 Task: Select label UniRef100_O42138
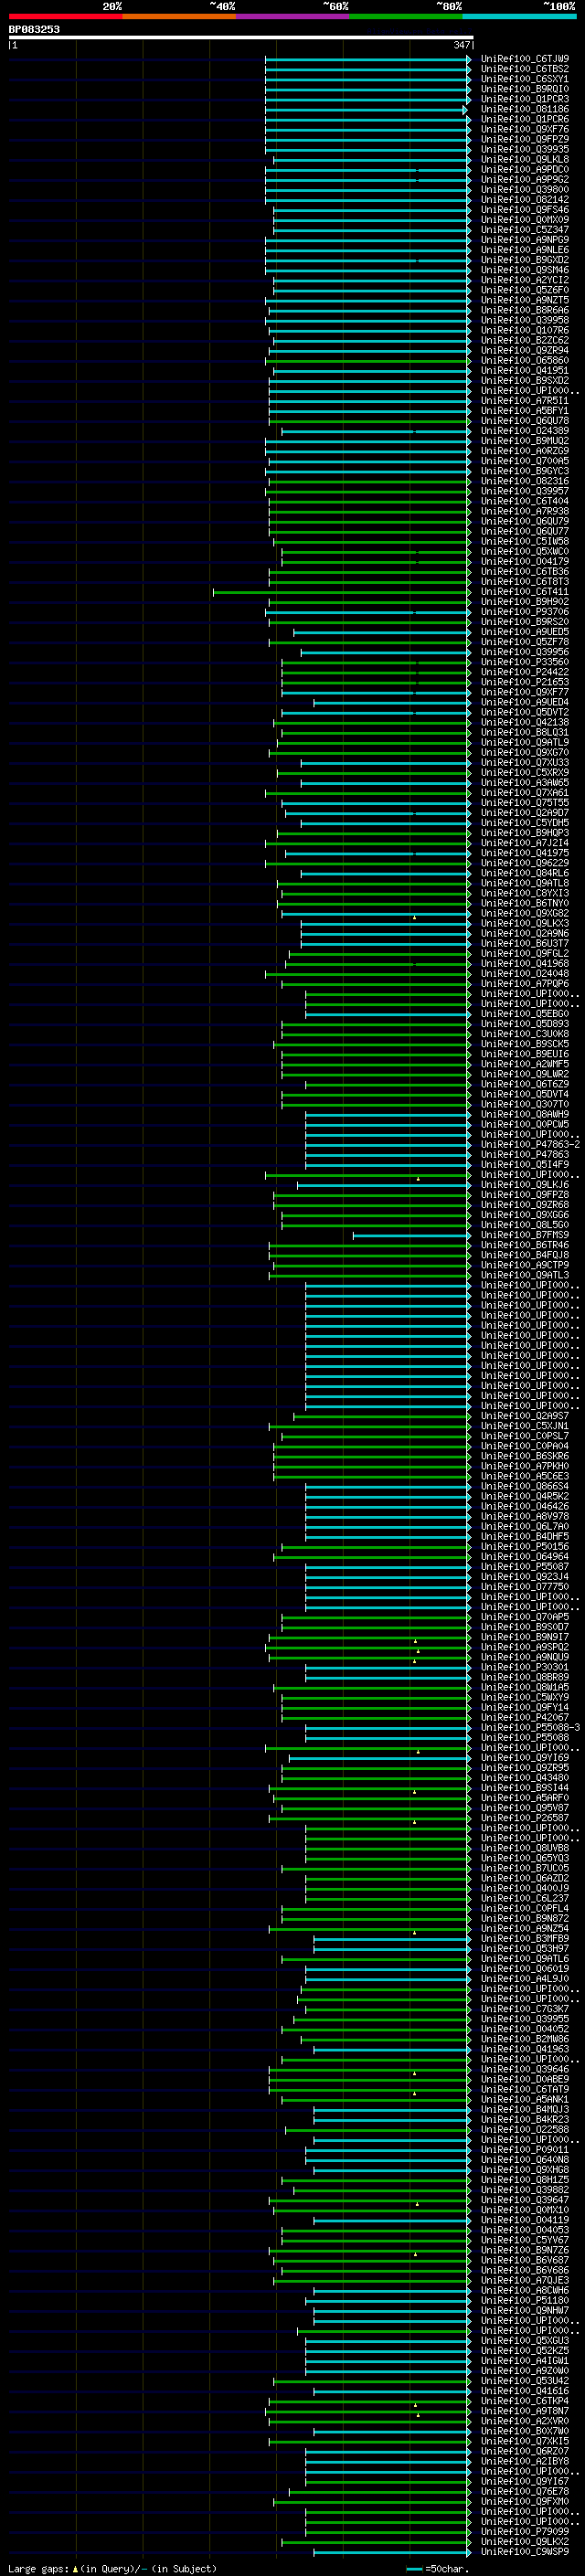coord(525,722)
